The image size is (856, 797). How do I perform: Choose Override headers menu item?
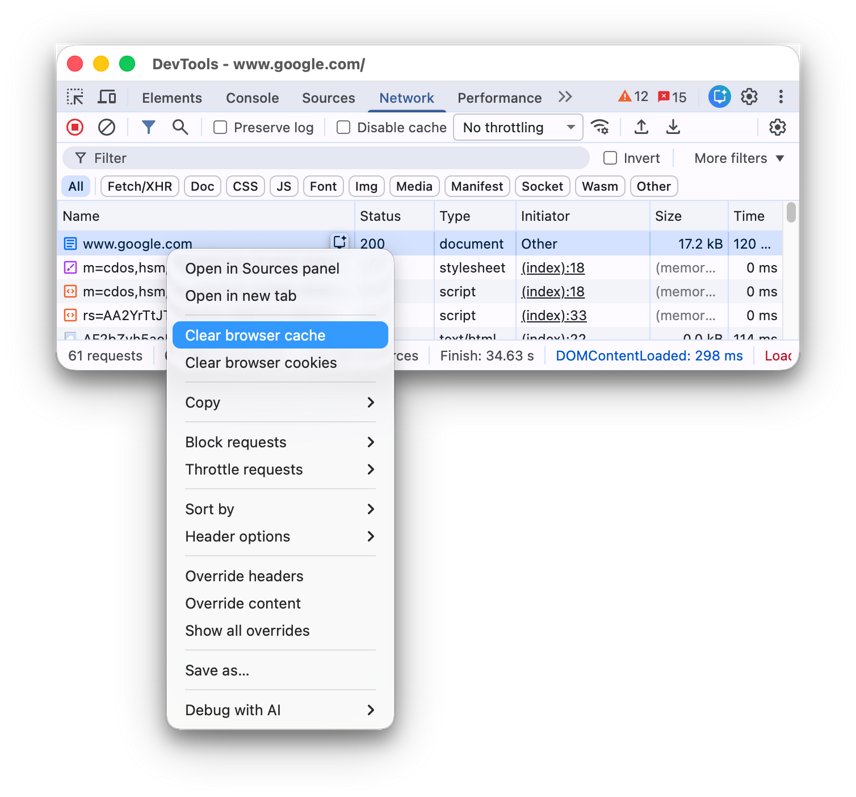(280, 576)
